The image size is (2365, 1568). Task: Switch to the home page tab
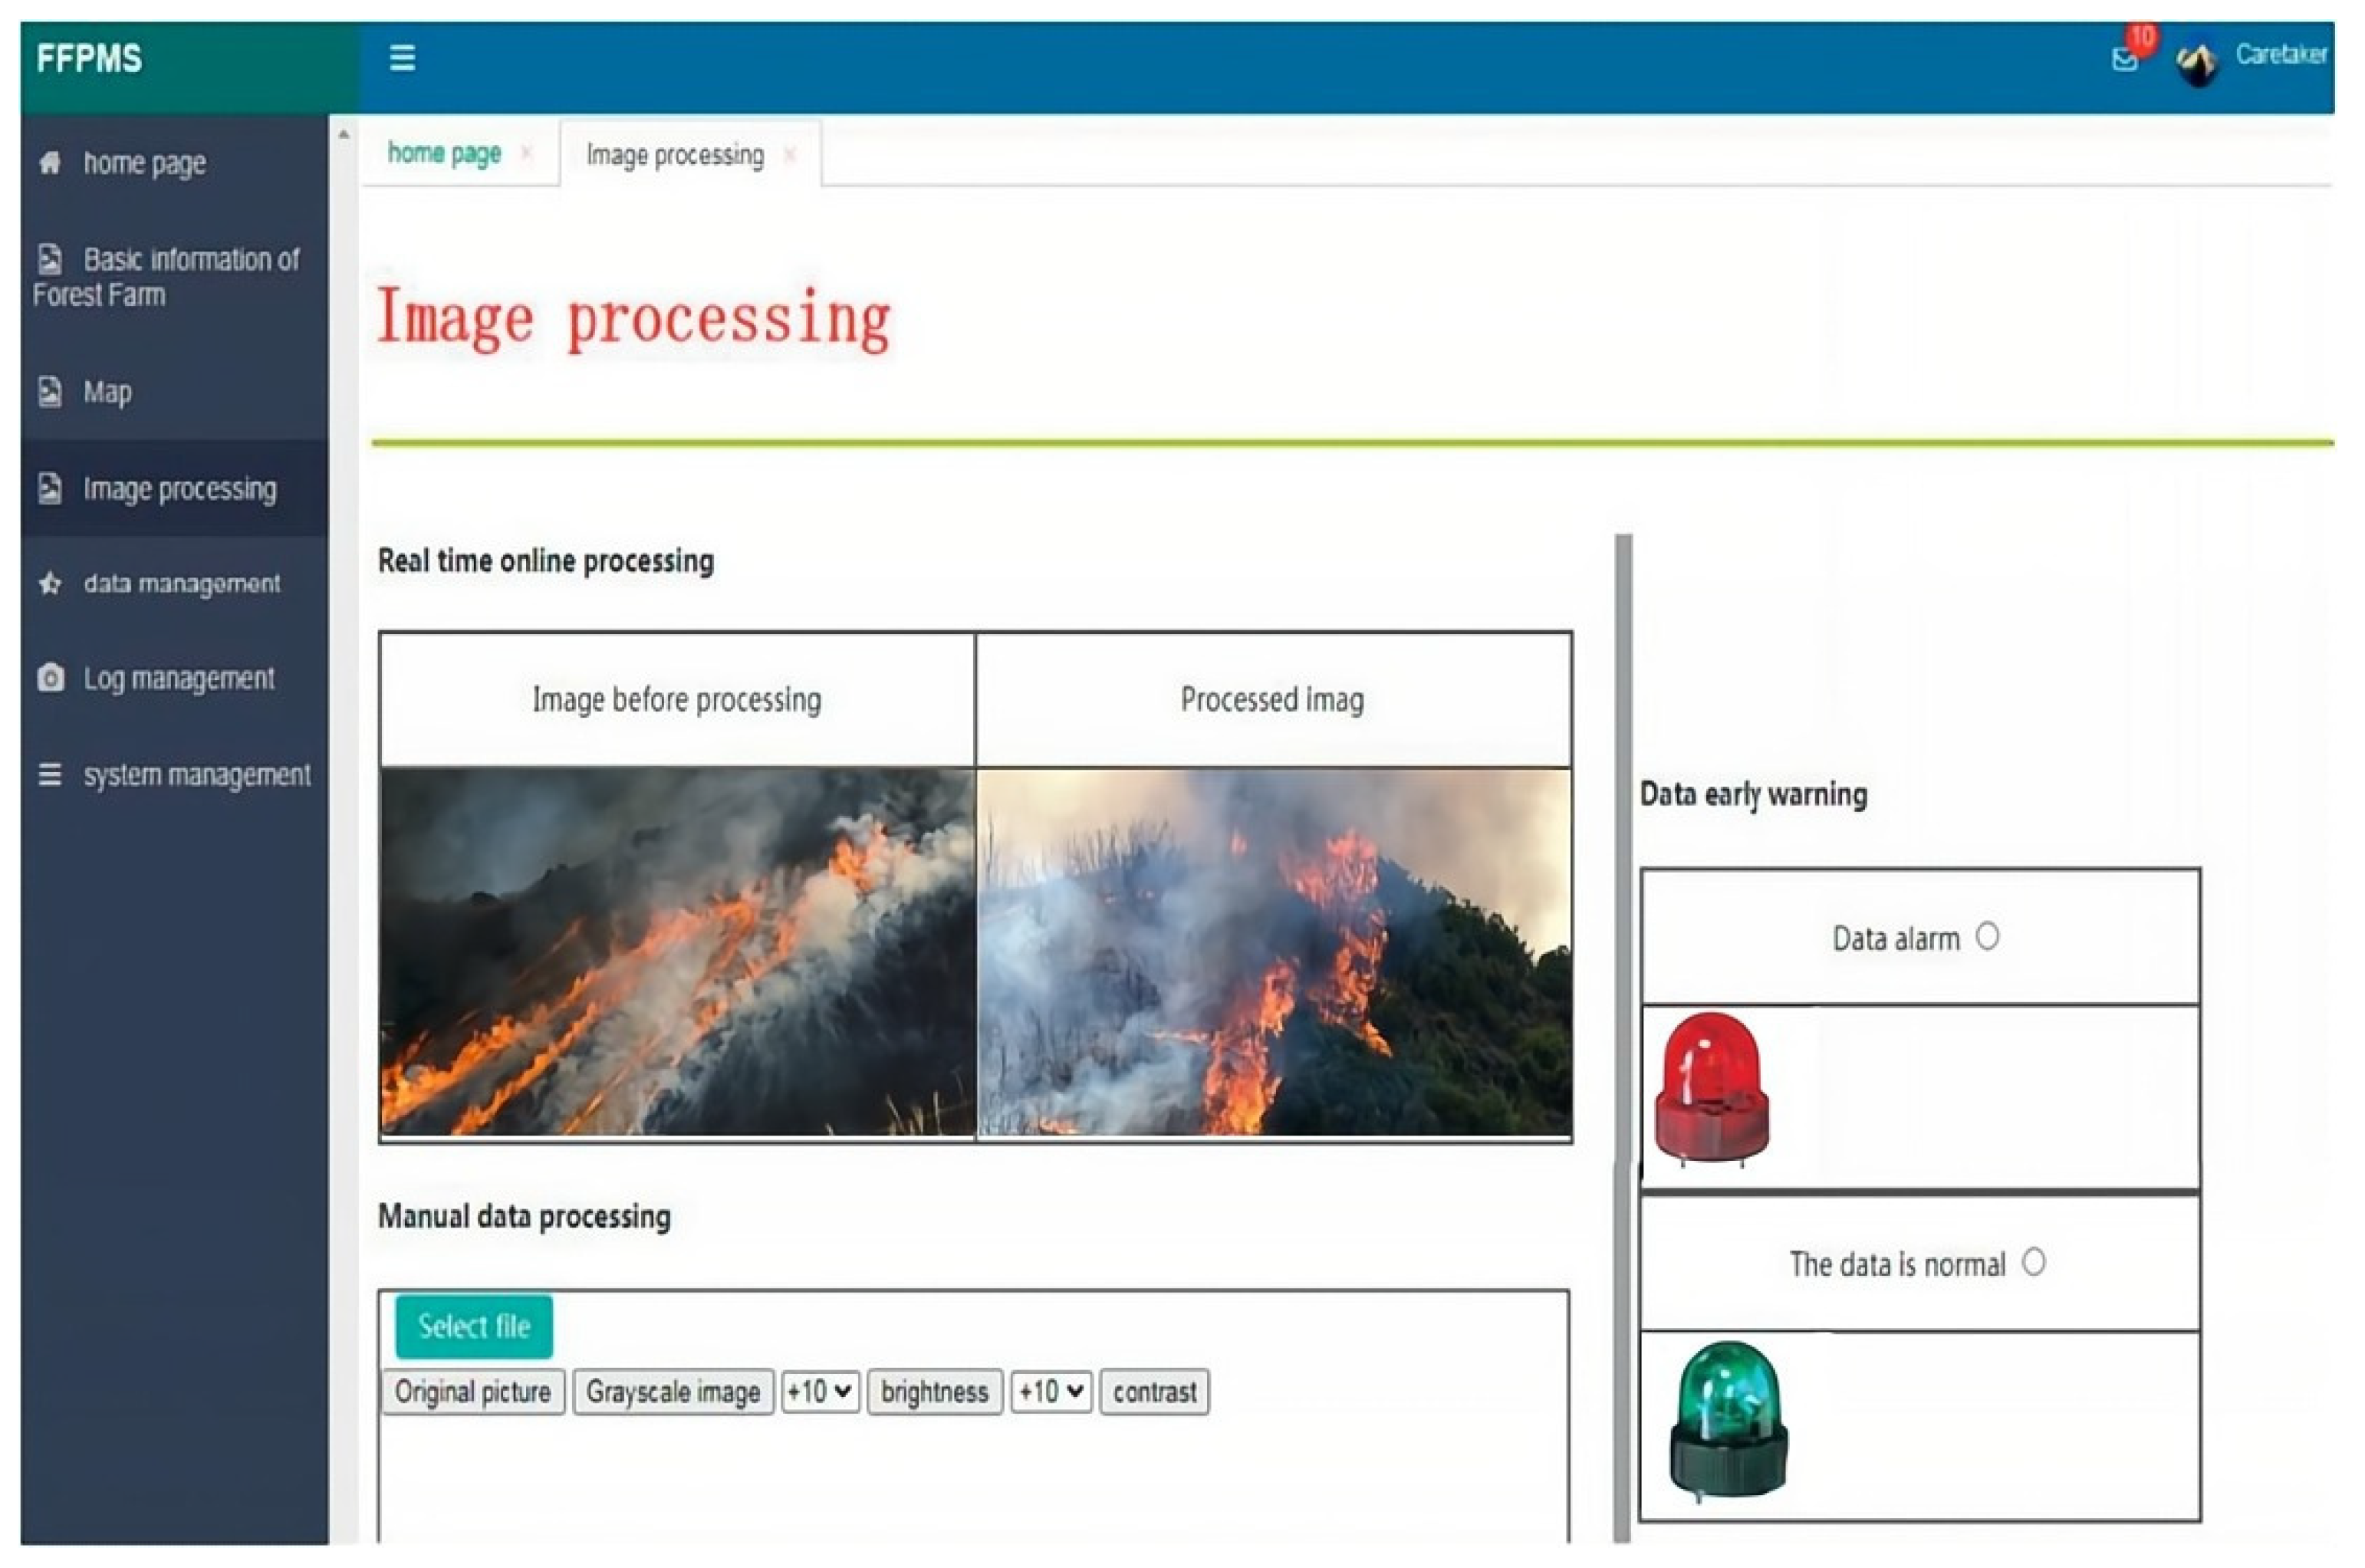click(444, 153)
